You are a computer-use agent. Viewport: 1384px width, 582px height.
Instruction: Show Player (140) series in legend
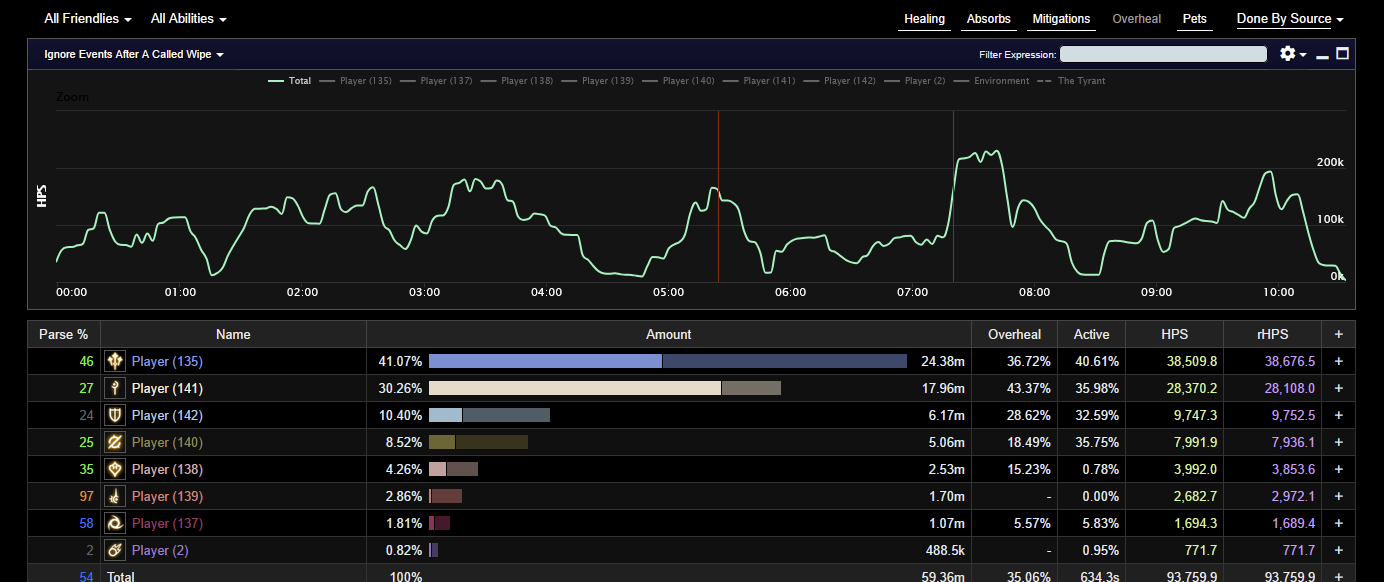[x=678, y=81]
